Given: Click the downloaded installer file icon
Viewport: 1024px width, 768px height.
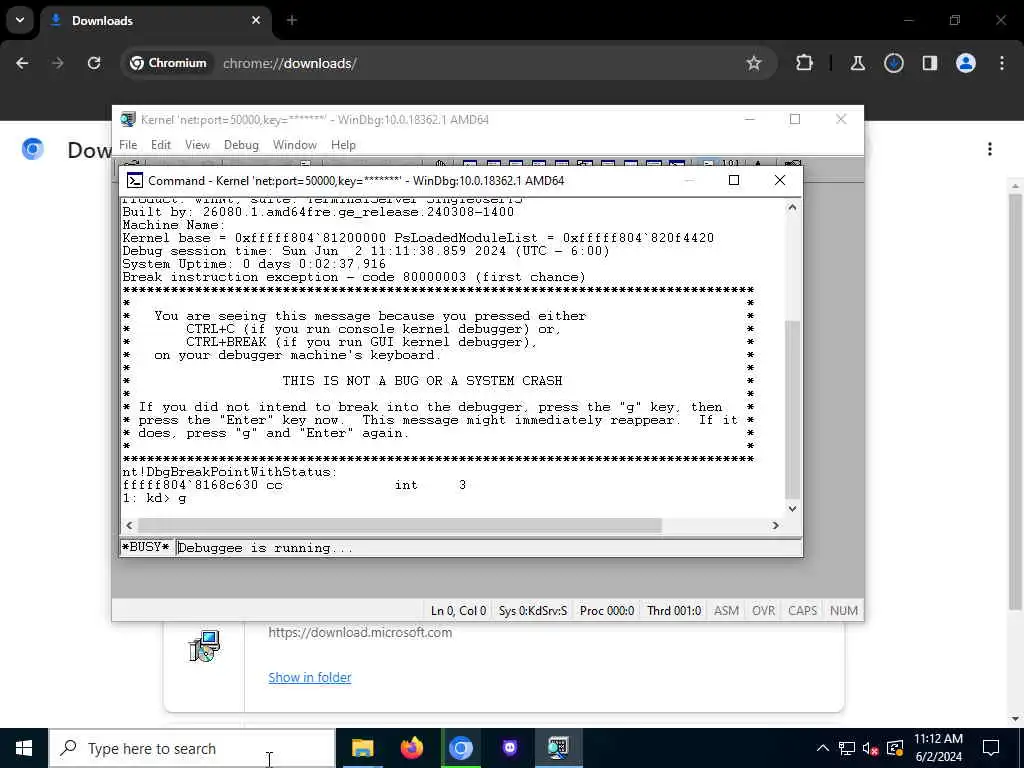Looking at the screenshot, I should click(204, 646).
